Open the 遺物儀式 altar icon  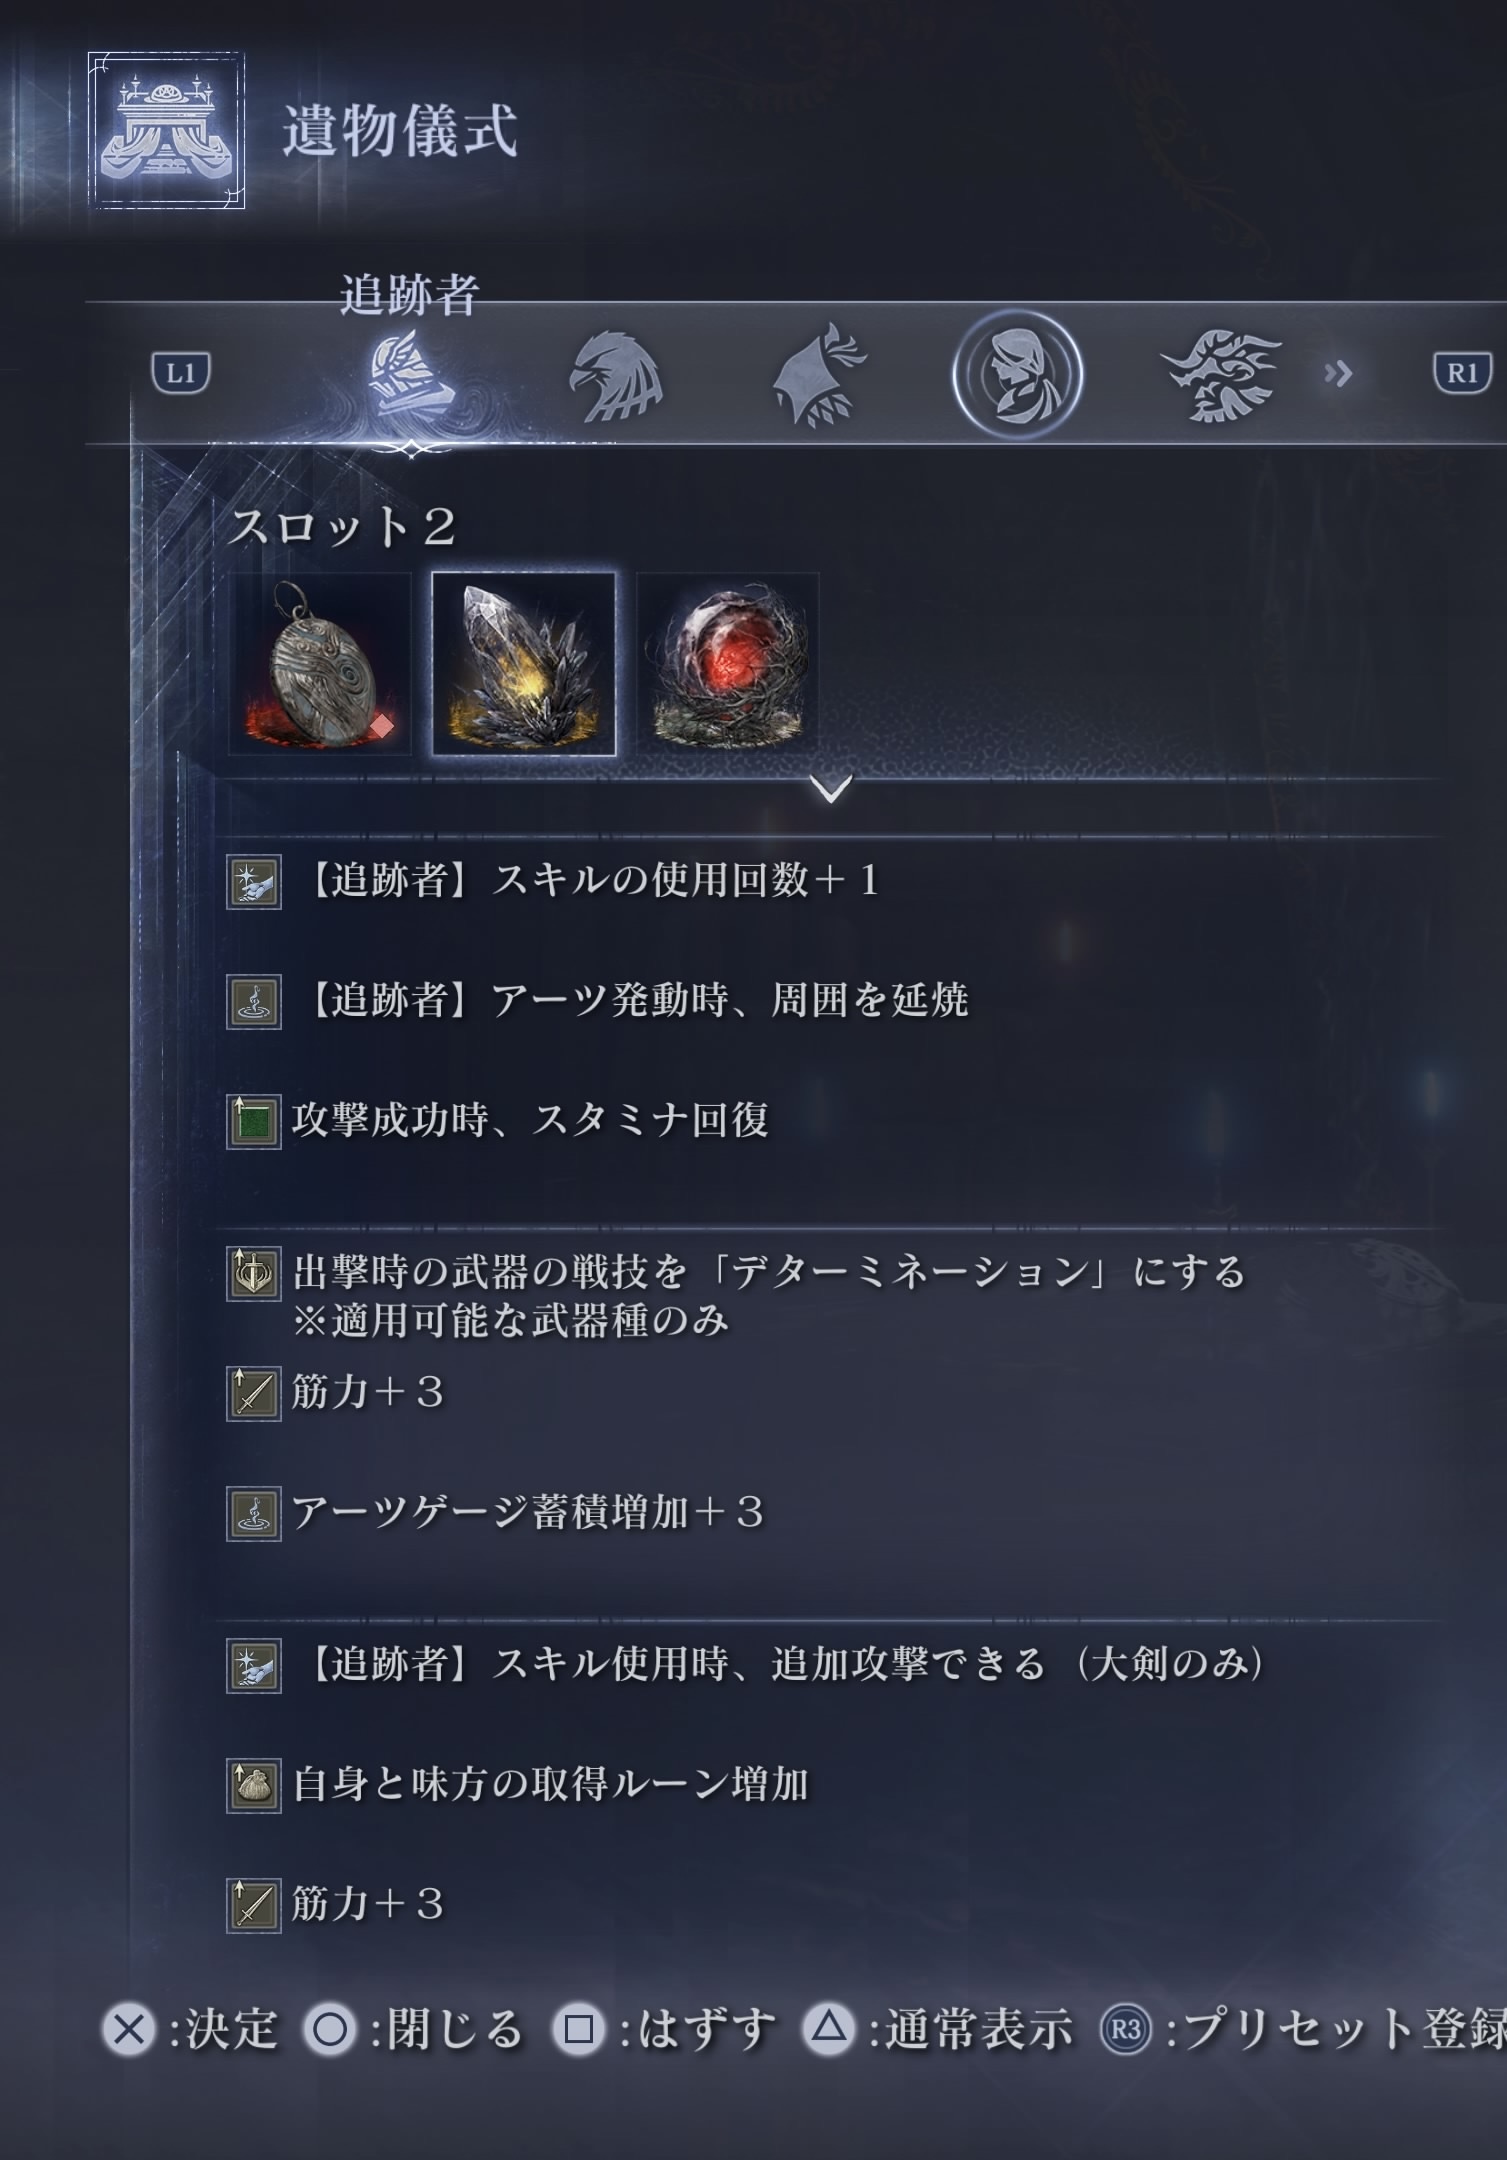pyautogui.click(x=166, y=130)
